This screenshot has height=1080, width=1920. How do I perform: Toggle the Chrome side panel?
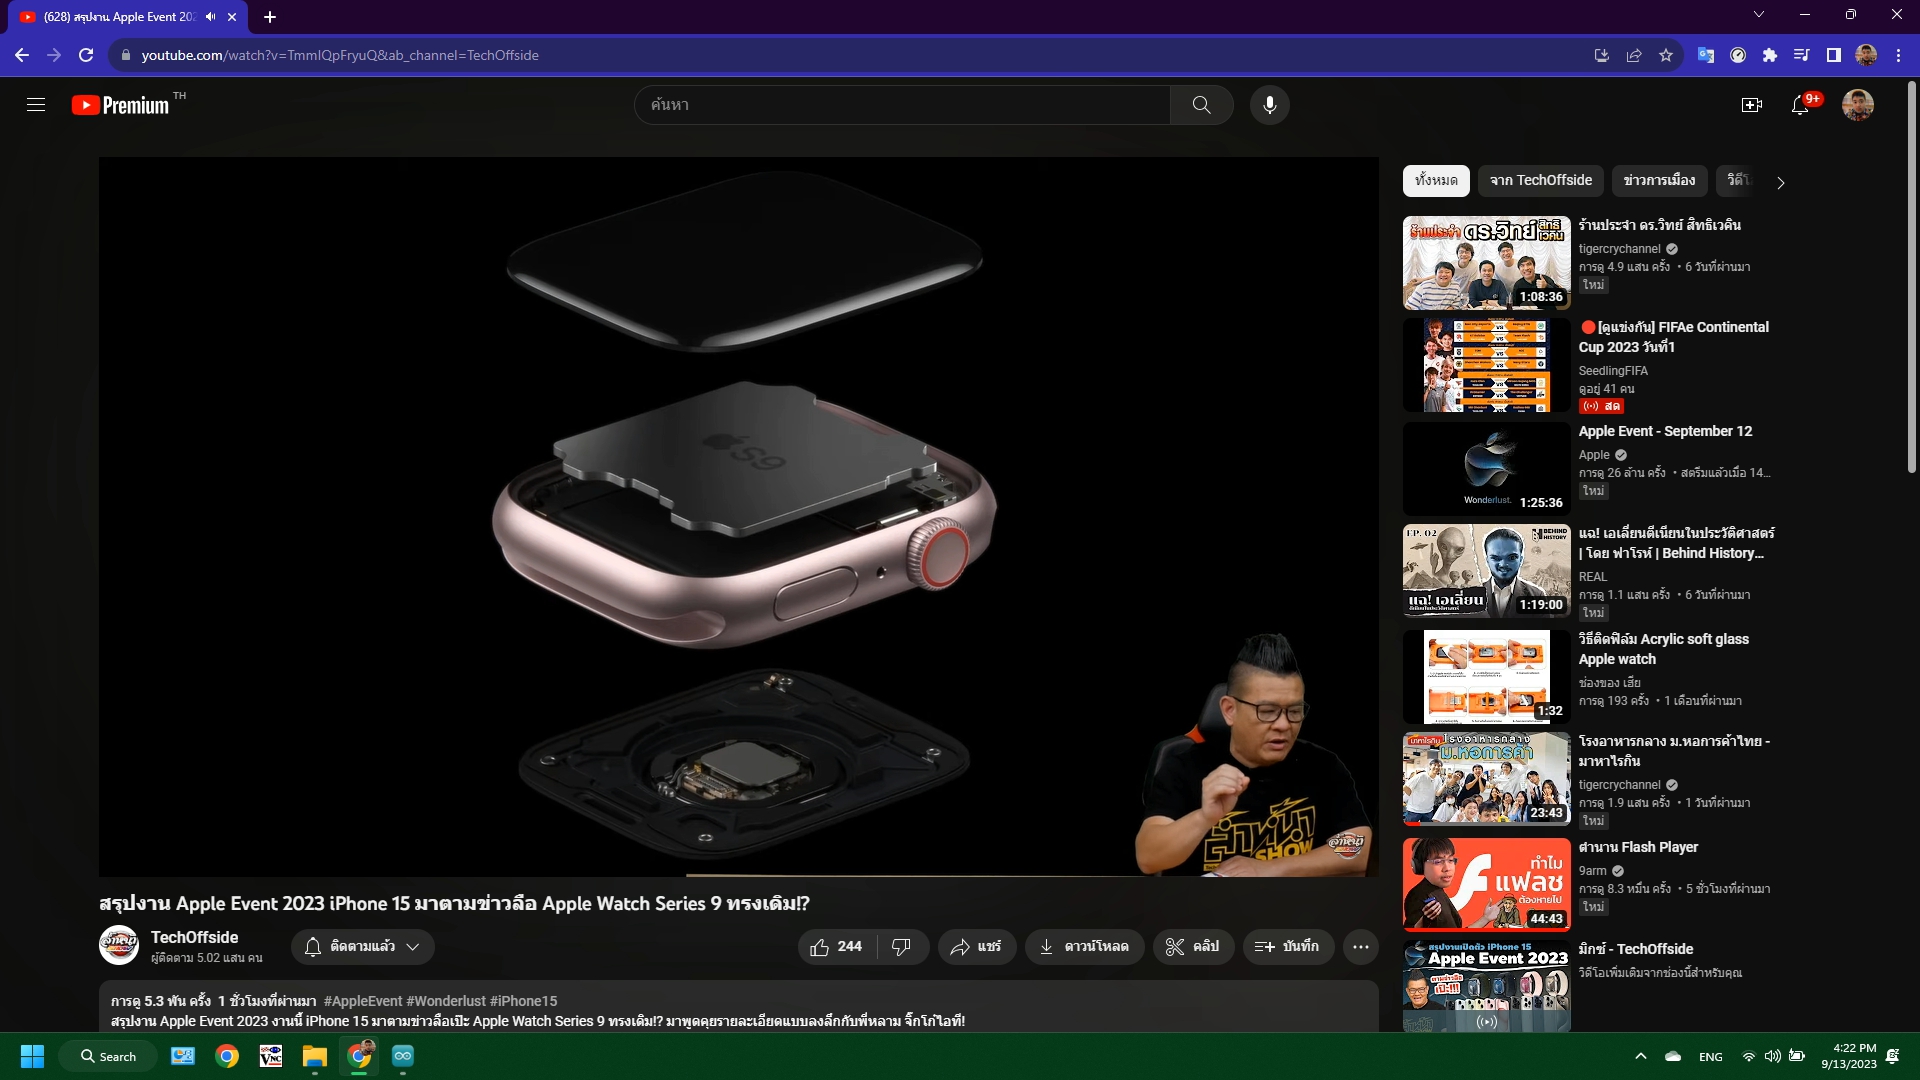click(x=1834, y=55)
